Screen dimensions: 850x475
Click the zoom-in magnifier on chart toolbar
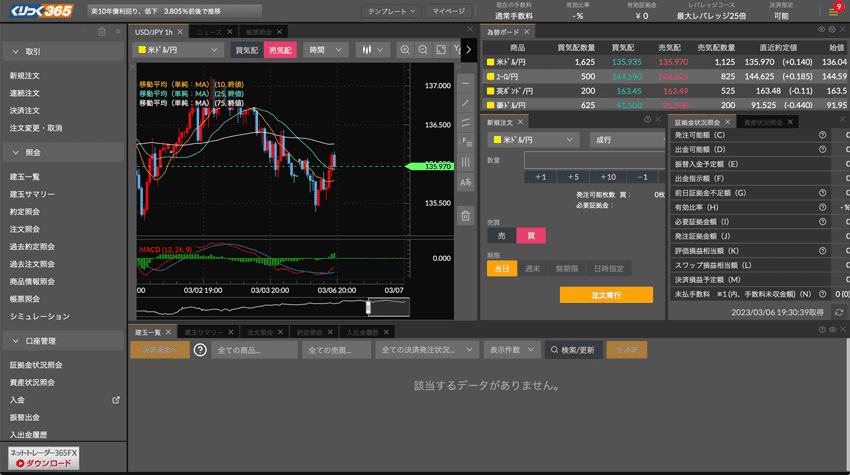tap(405, 49)
